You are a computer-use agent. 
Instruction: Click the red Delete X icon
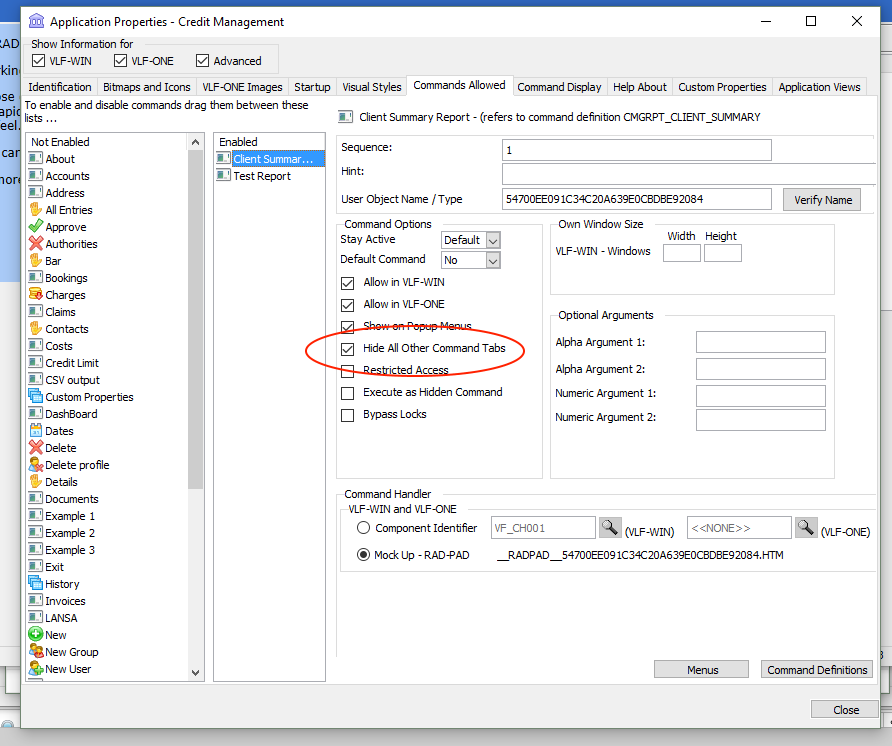(x=36, y=447)
